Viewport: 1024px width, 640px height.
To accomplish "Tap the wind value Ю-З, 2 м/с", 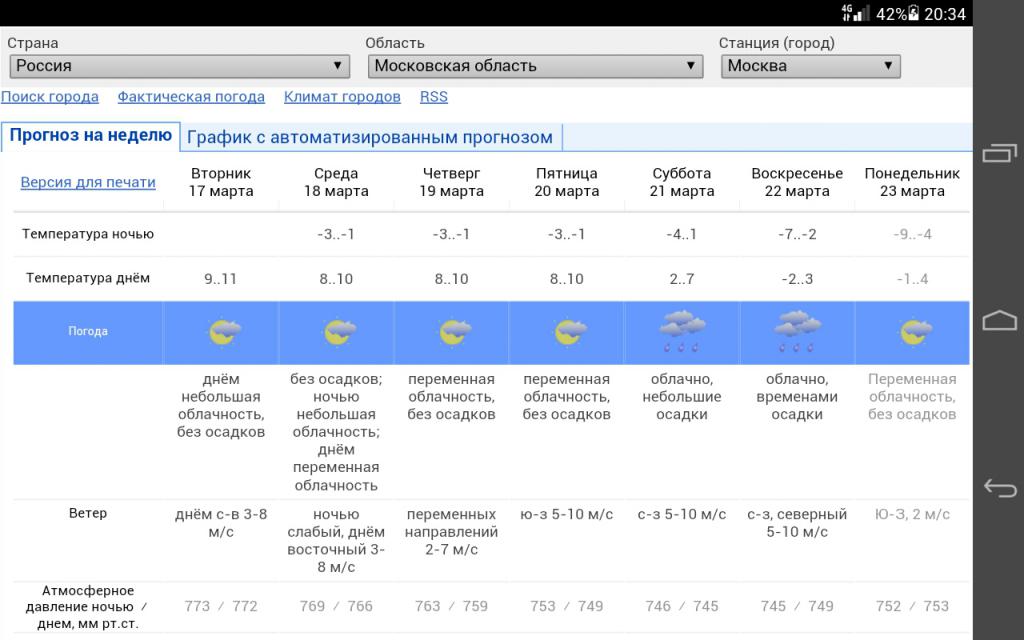I will click(x=912, y=515).
